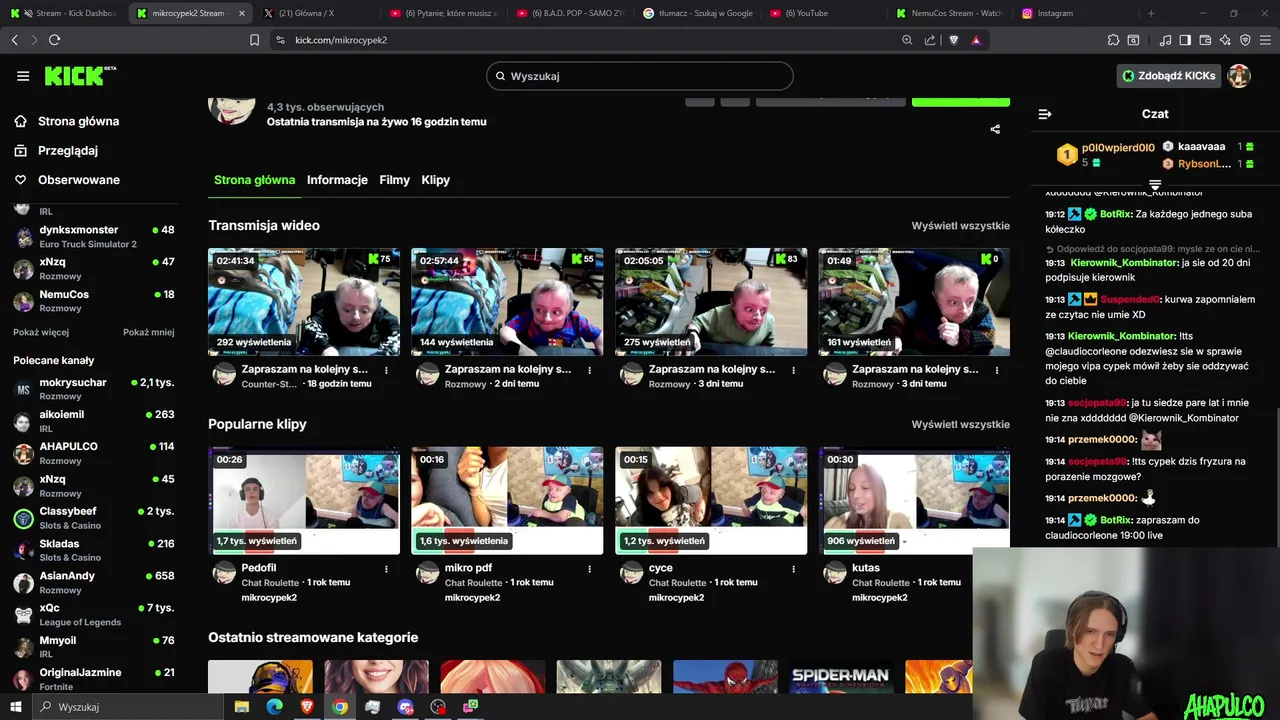Open the media control music-note icon
The image size is (1280, 720).
pos(1165,40)
